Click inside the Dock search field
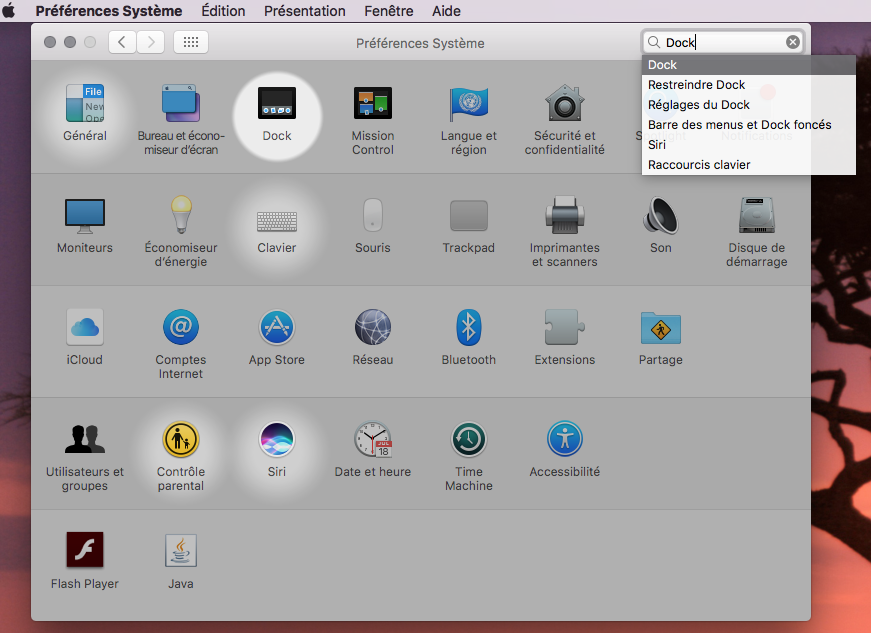This screenshot has width=871, height=633. [x=723, y=42]
